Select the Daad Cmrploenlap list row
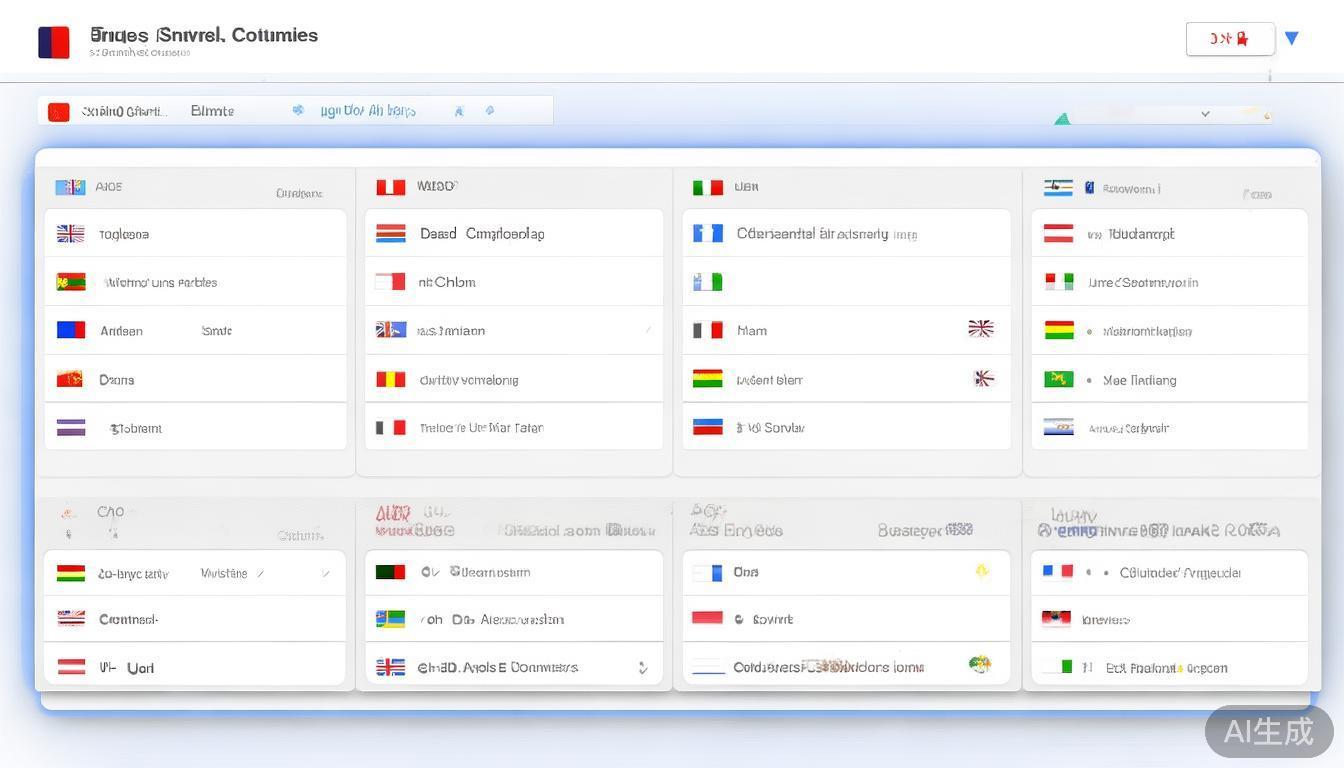 click(513, 234)
